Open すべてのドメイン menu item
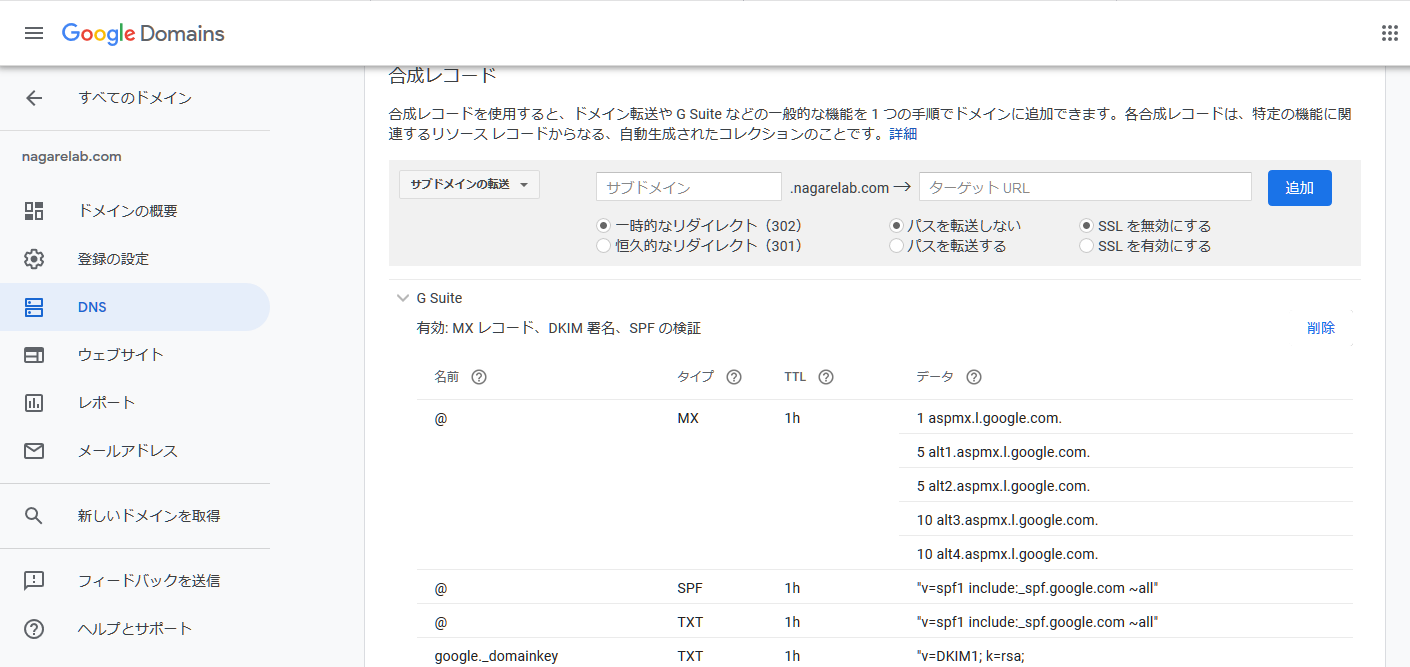1410x667 pixels. tap(135, 98)
